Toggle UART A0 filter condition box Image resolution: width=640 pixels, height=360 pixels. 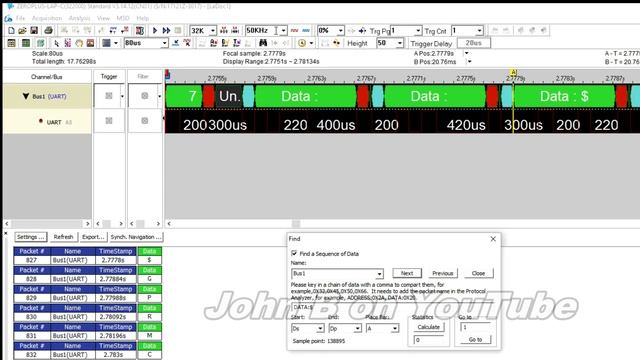(144, 121)
